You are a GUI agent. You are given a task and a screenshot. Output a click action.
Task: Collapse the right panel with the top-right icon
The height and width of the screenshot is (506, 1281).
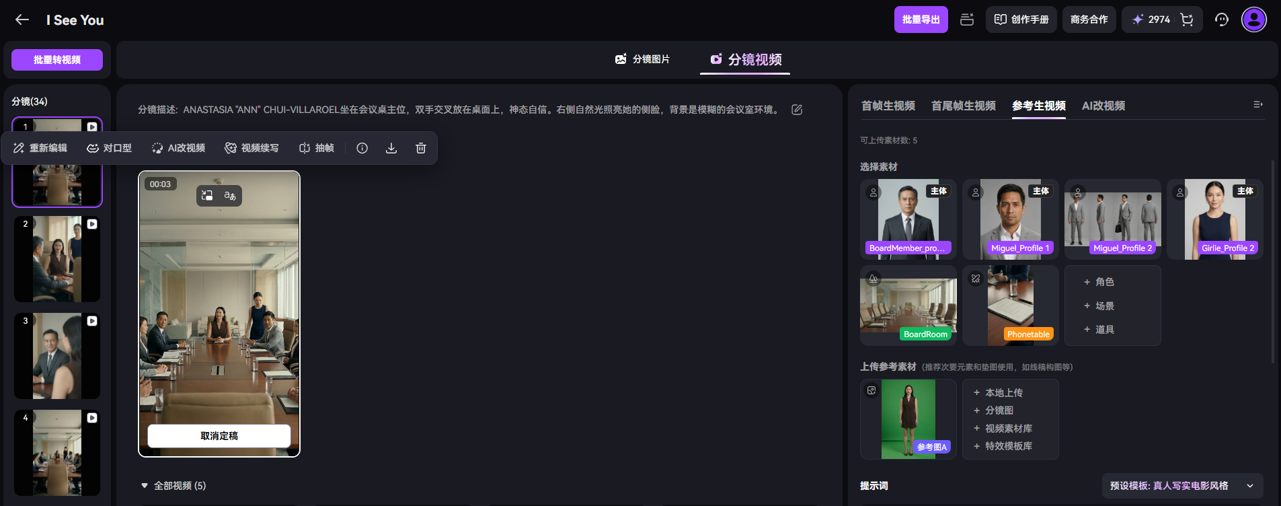pos(1258,105)
